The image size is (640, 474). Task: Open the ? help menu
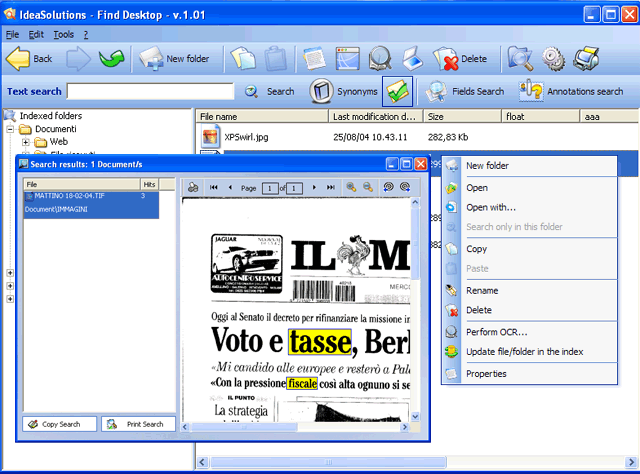point(86,35)
